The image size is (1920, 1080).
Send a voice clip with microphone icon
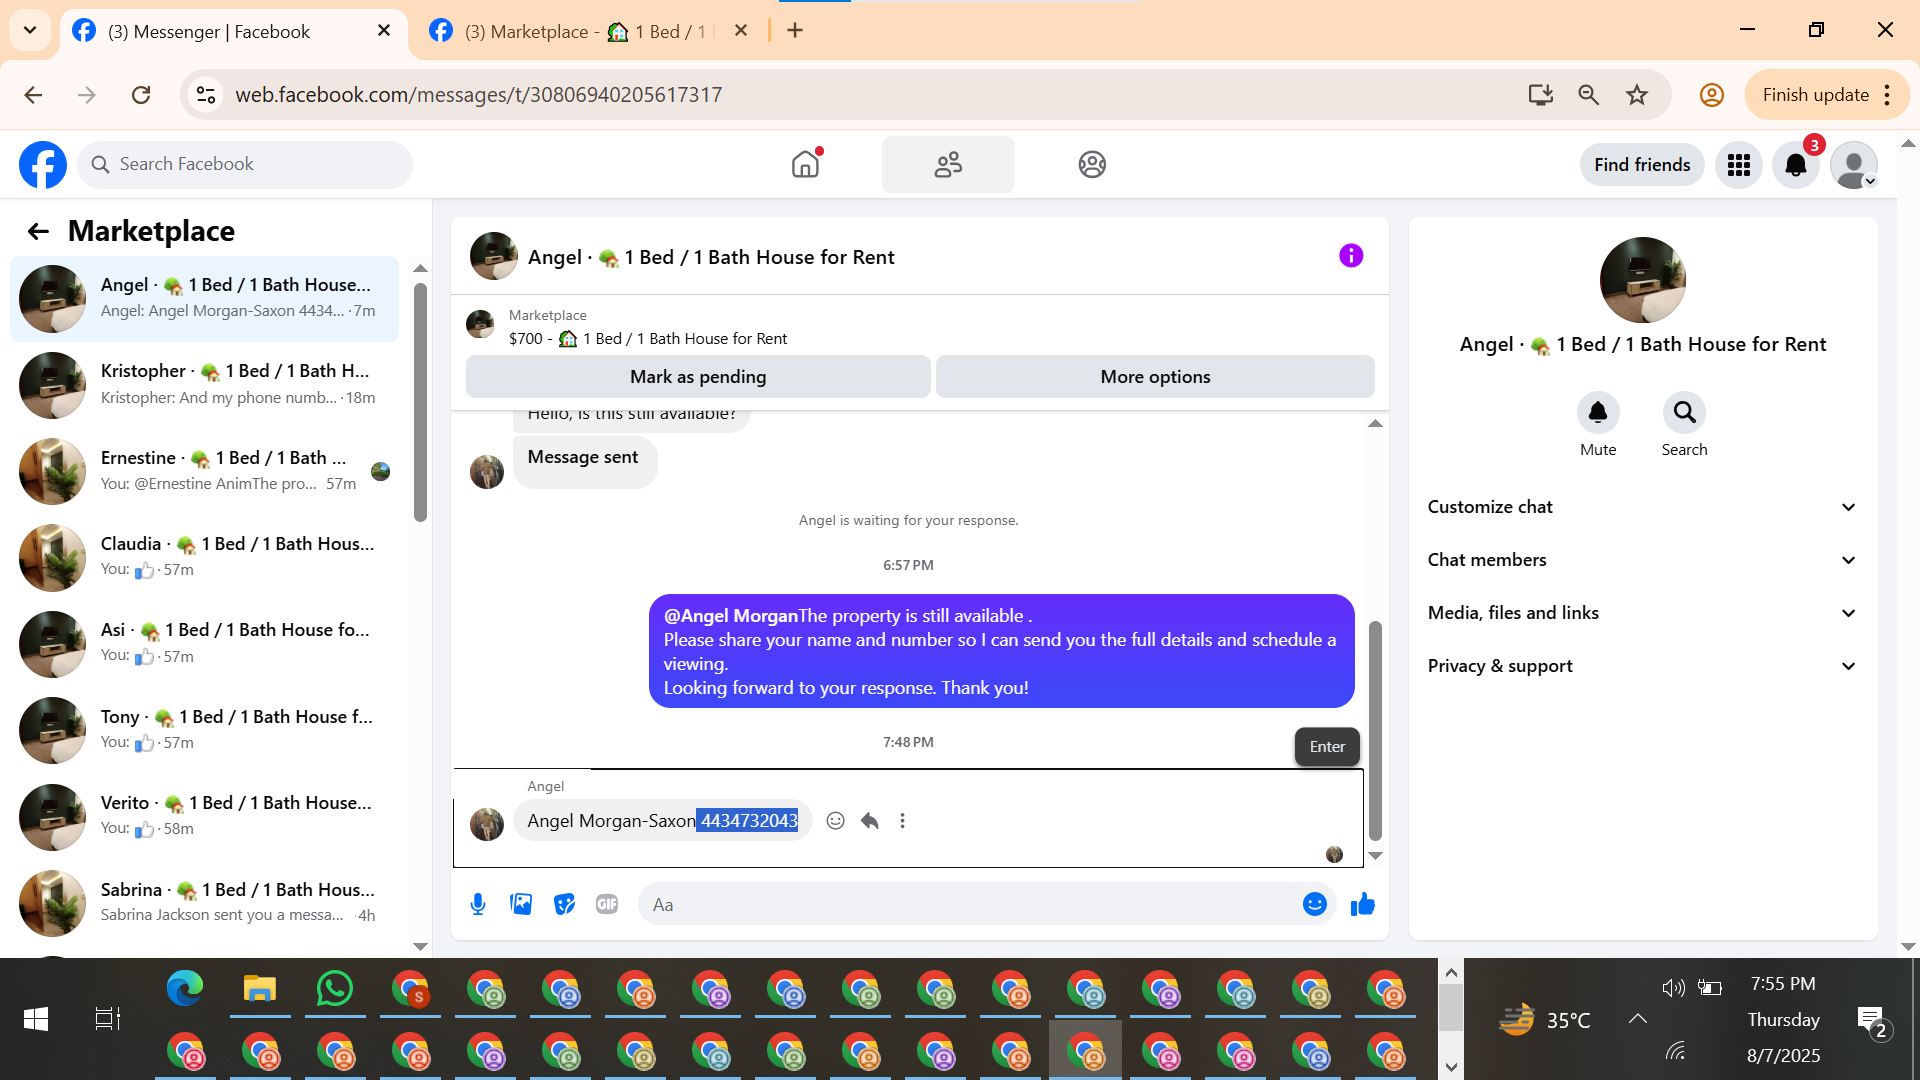tap(478, 904)
